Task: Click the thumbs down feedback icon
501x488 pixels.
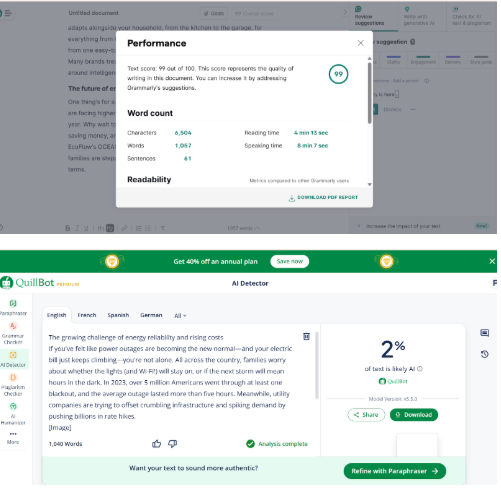Action: pos(173,444)
